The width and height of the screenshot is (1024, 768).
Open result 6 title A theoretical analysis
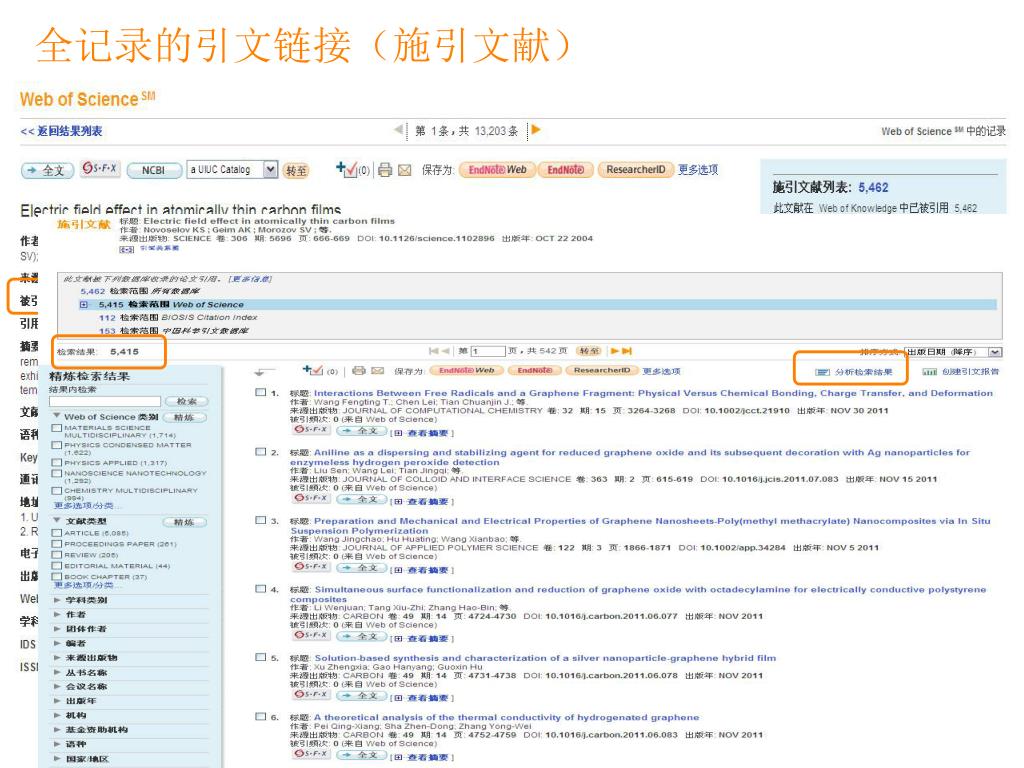[507, 717]
